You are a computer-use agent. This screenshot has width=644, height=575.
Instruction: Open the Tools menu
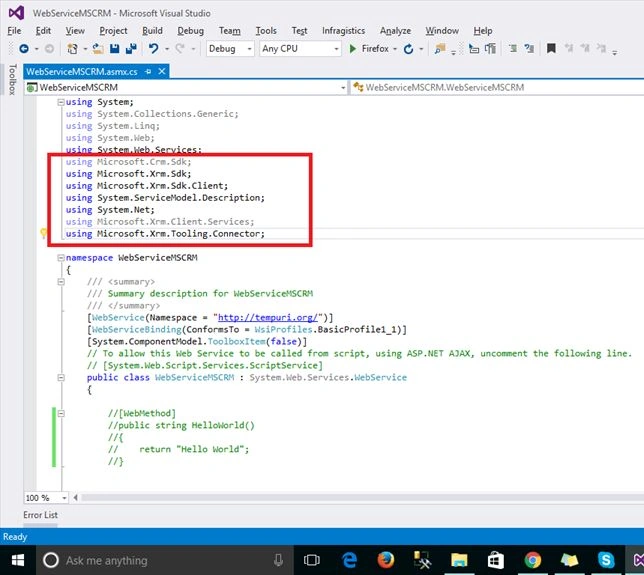(266, 31)
